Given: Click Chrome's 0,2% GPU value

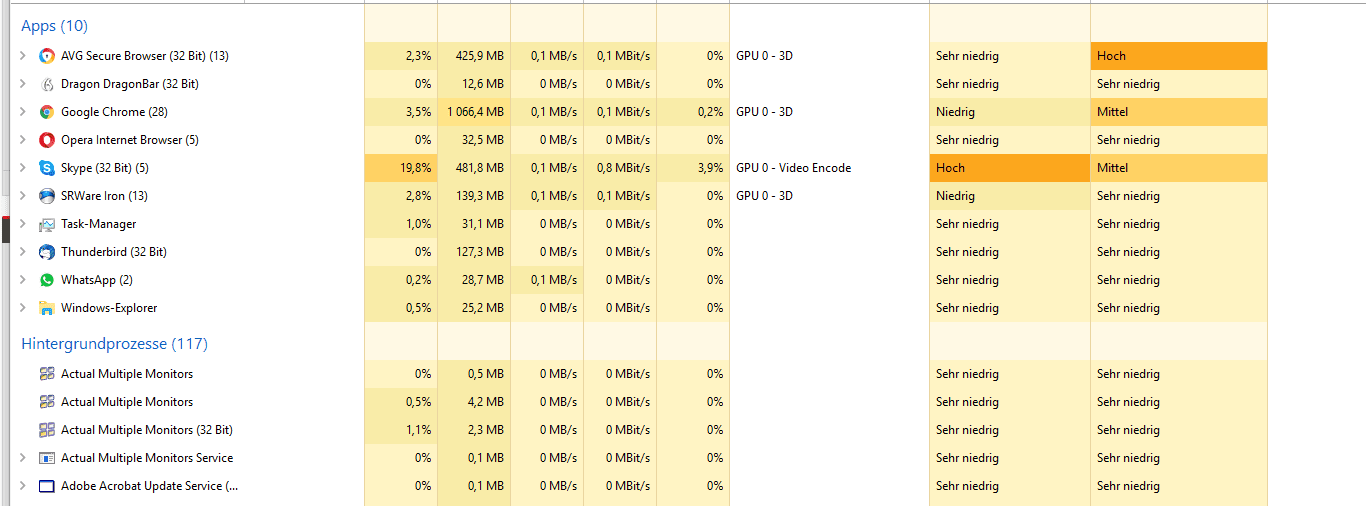Looking at the screenshot, I should pyautogui.click(x=710, y=112).
